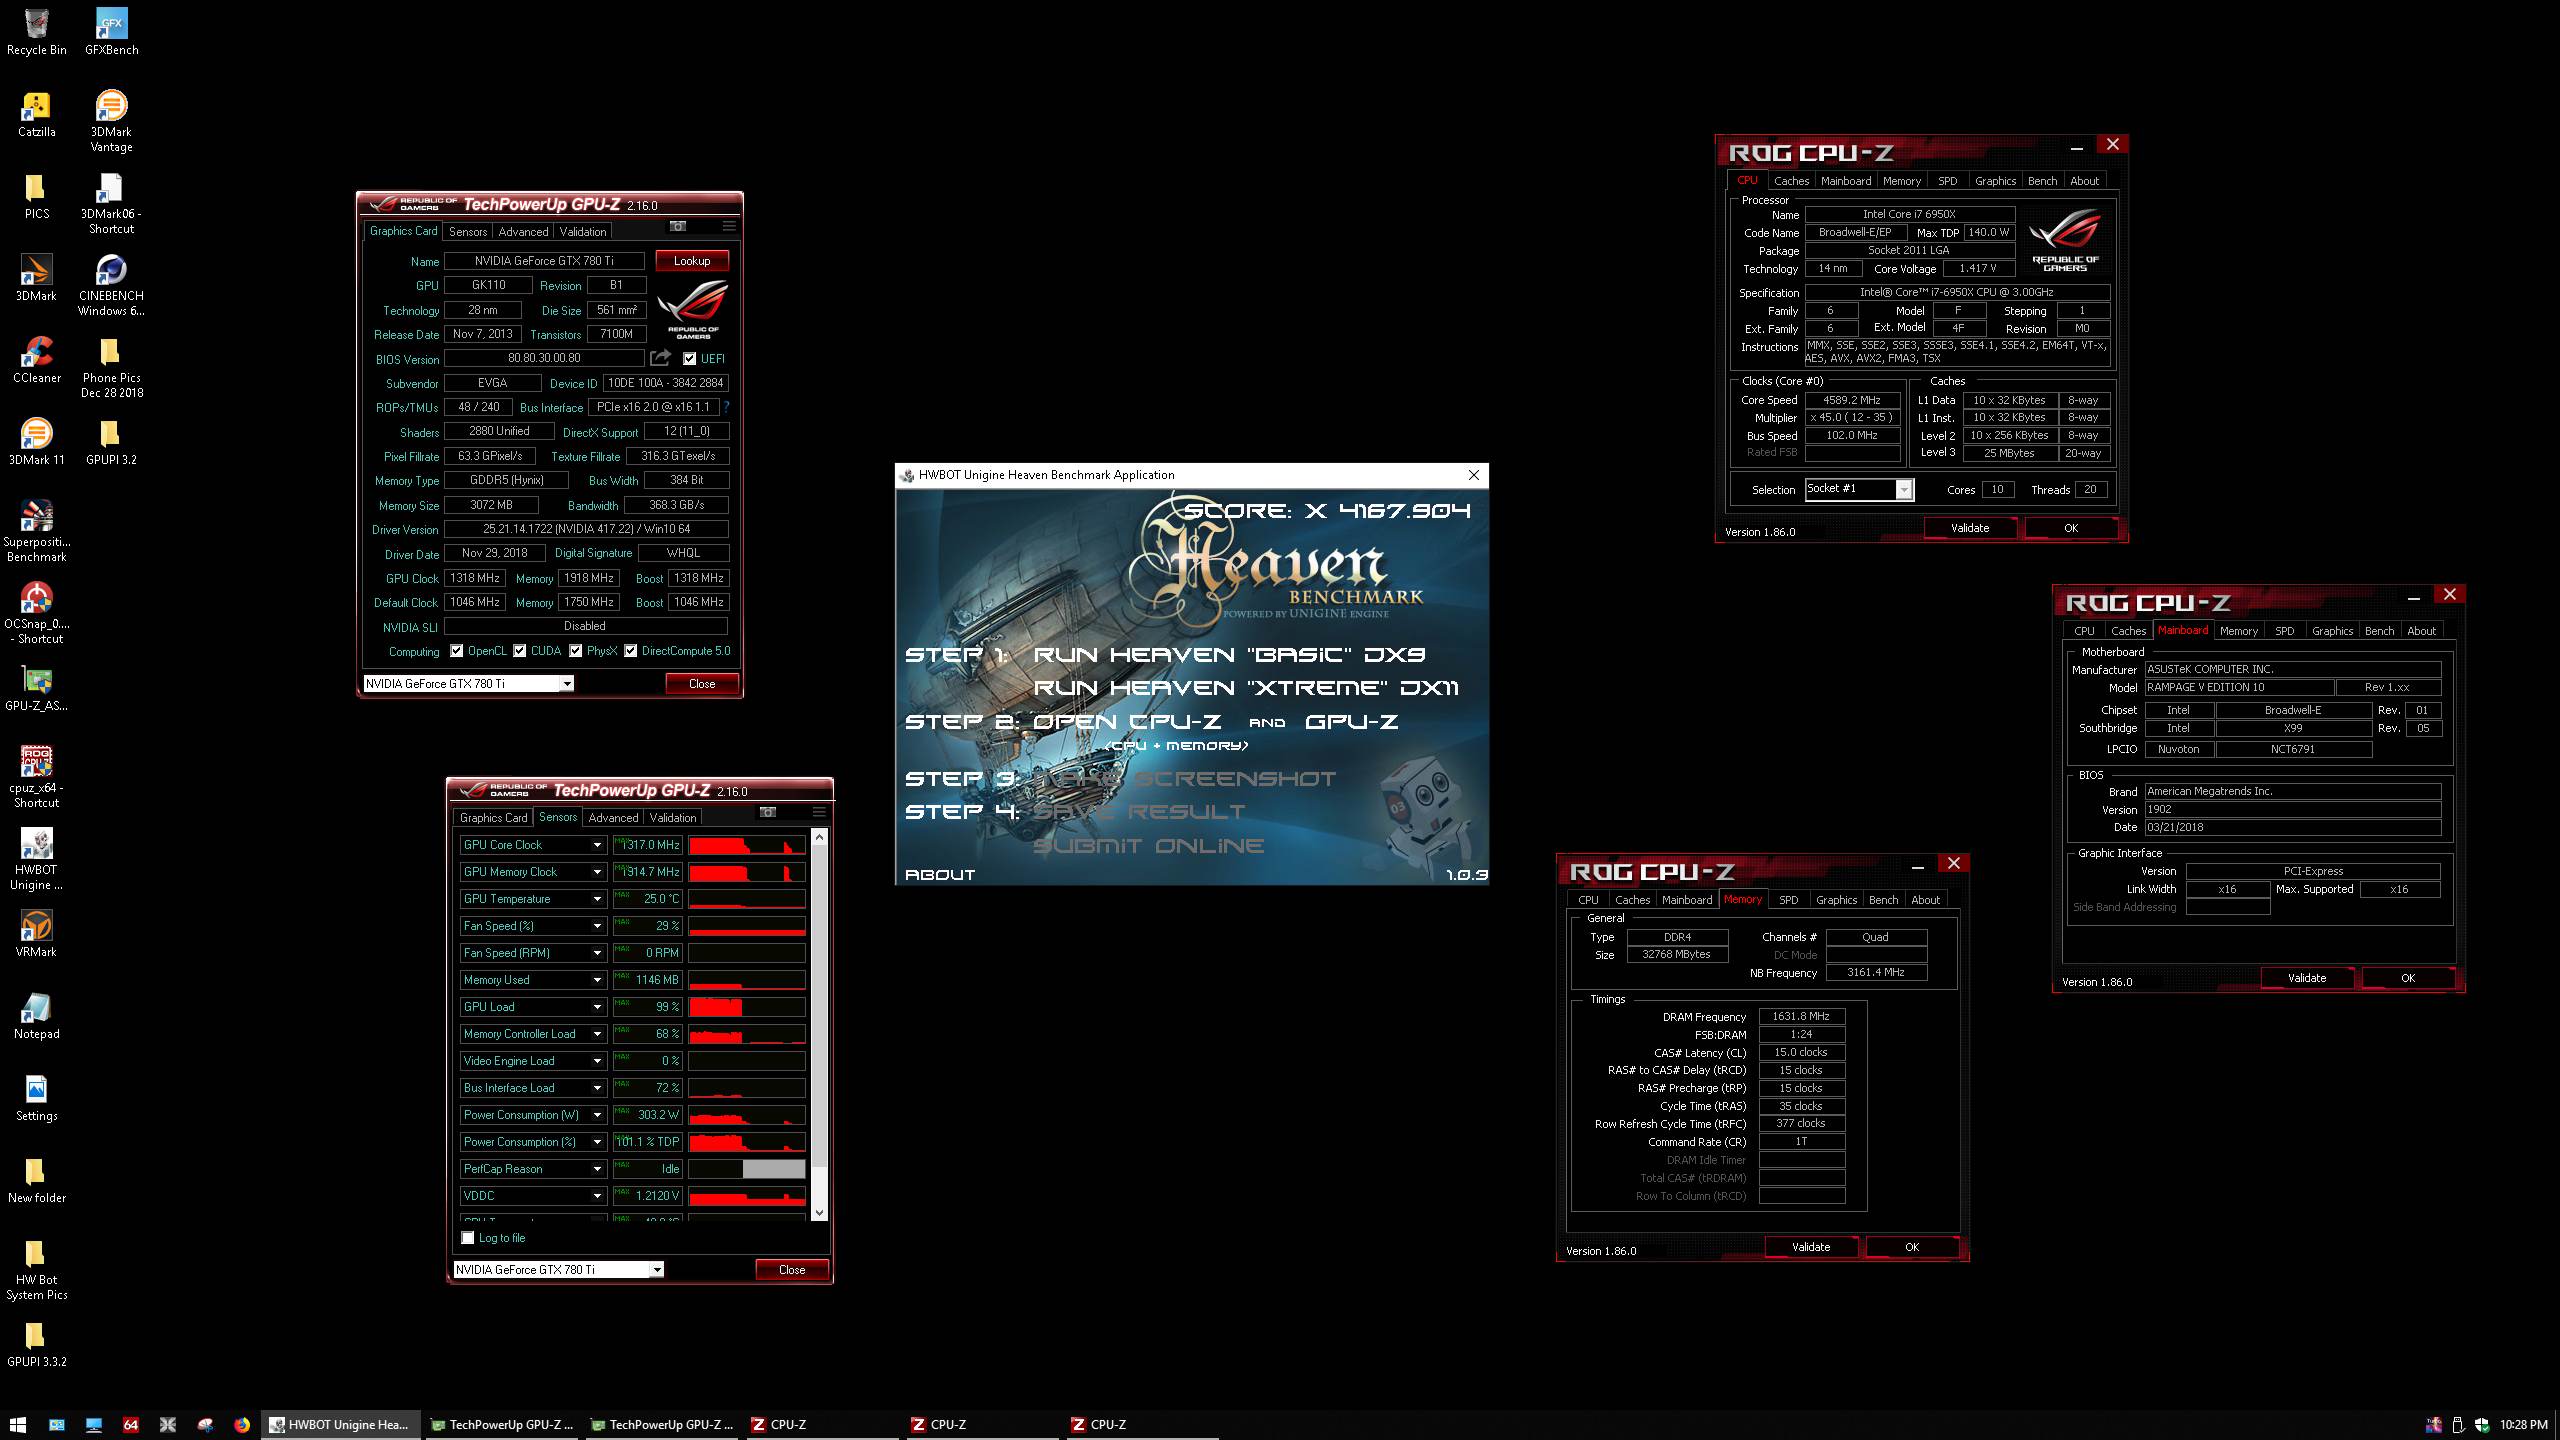Open the Notepad desktop icon
2560x1440 pixels.
click(x=37, y=1016)
